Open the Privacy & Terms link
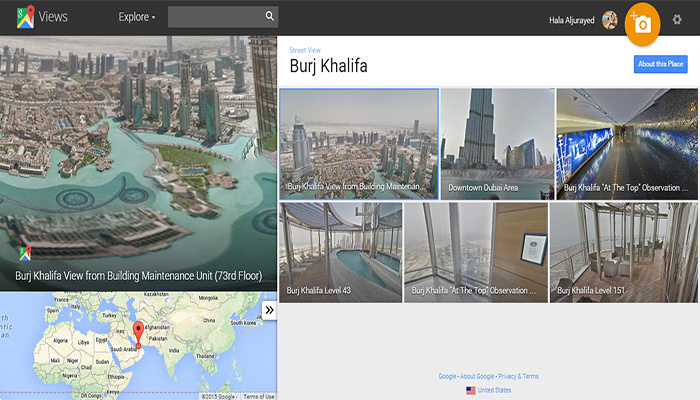The height and width of the screenshot is (400, 700). click(517, 376)
